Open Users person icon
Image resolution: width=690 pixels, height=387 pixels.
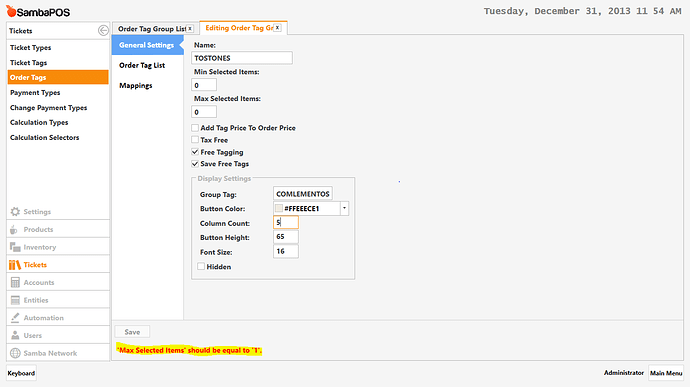pos(15,335)
